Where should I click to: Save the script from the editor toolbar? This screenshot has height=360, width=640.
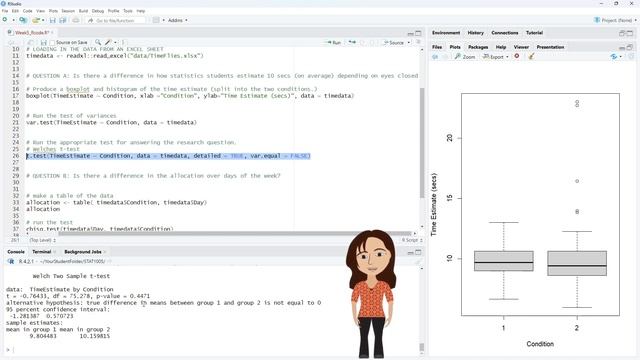click(x=43, y=42)
